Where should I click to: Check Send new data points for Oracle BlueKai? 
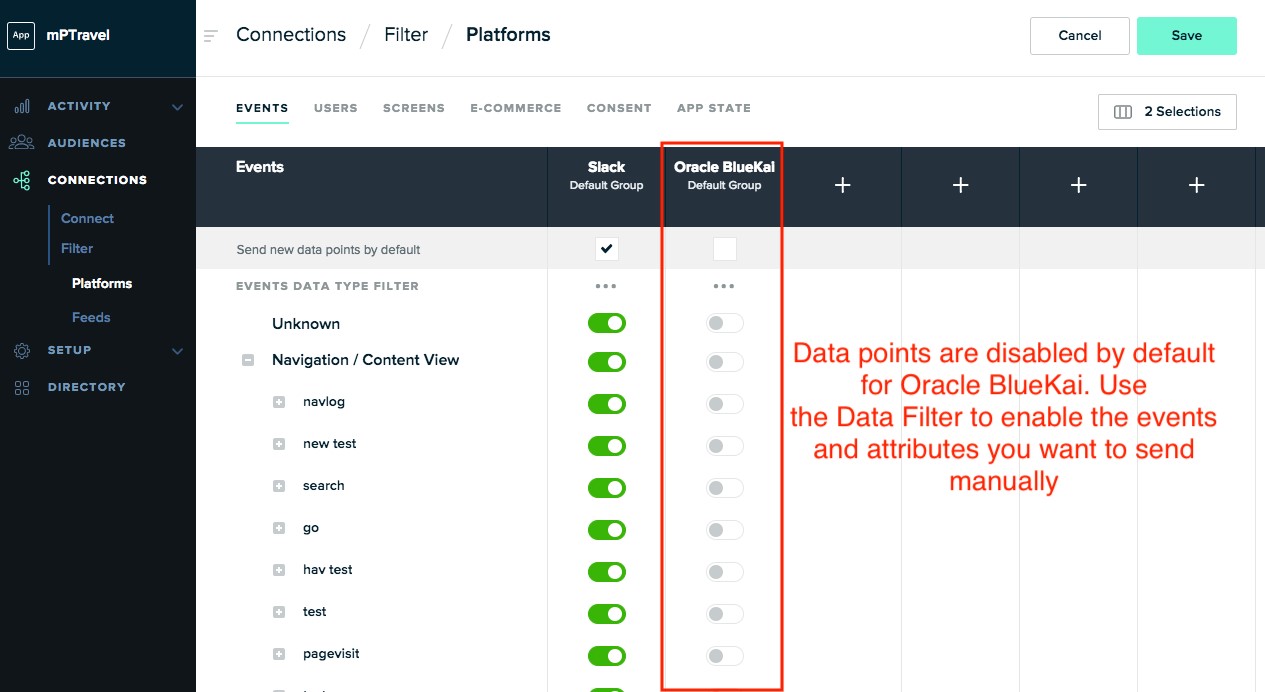(x=724, y=249)
